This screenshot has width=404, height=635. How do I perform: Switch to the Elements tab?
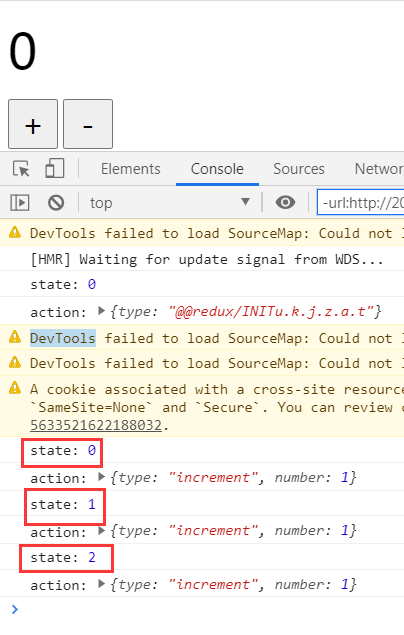click(131, 169)
